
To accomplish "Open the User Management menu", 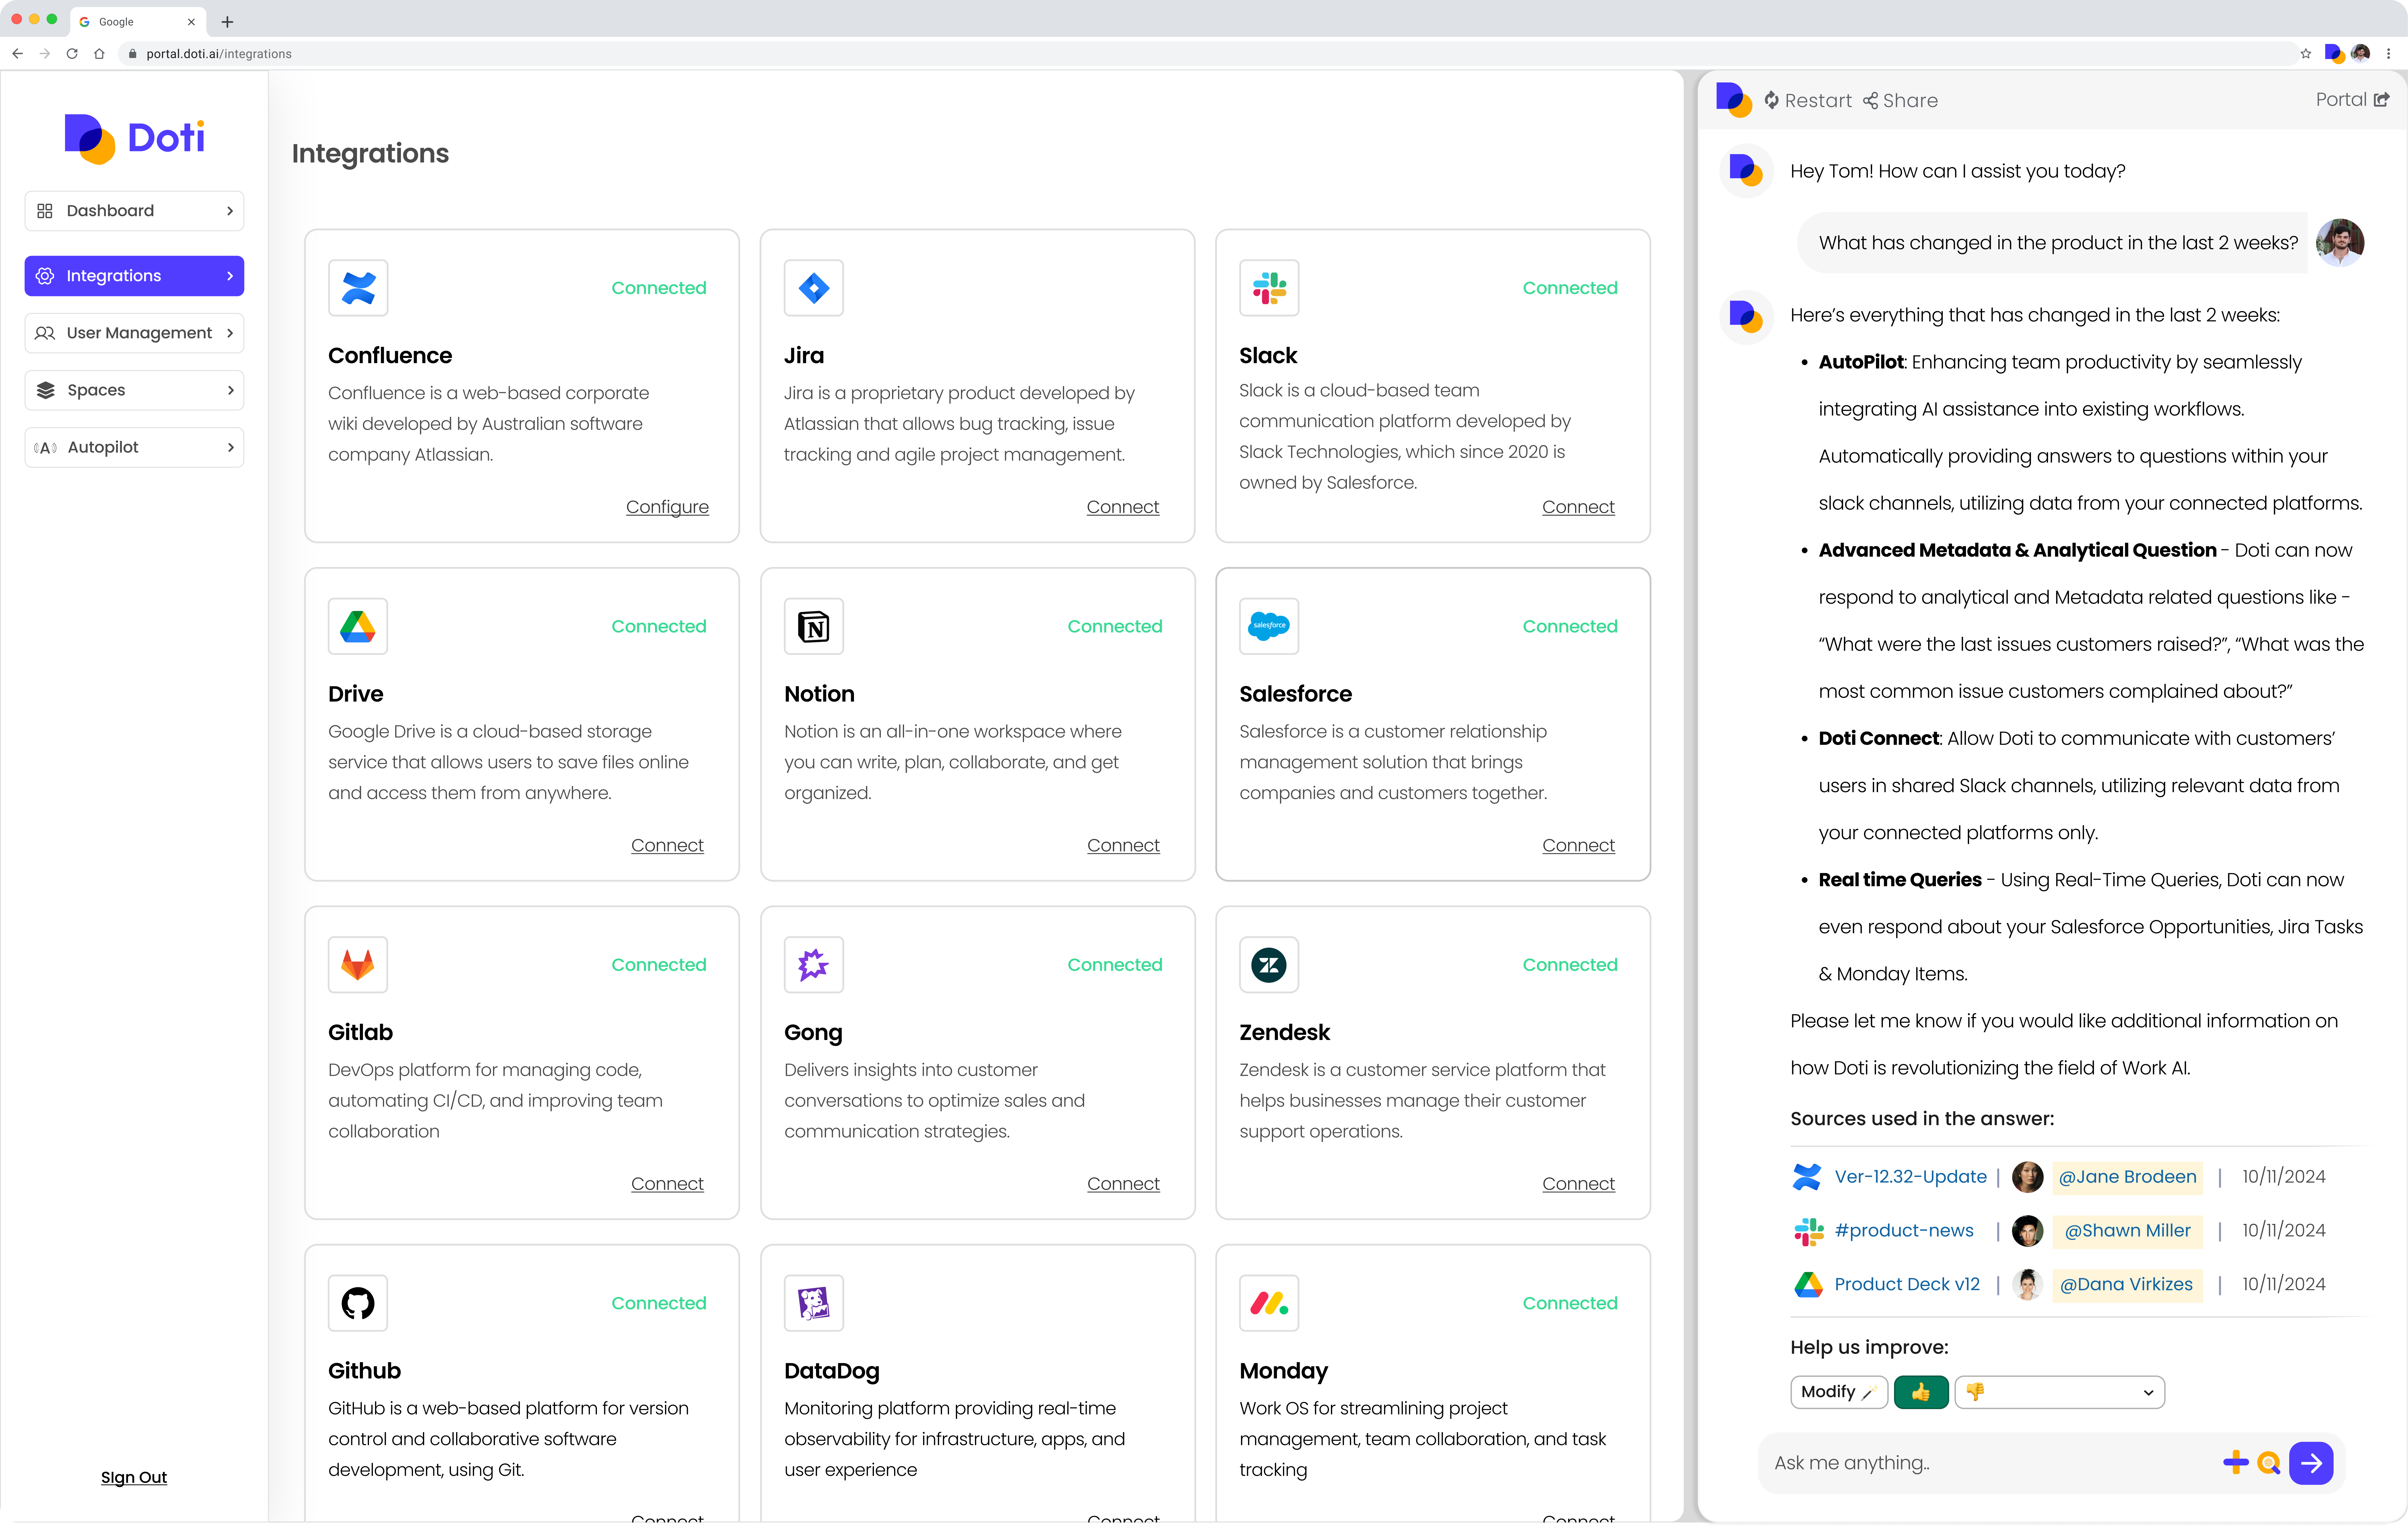I will (x=134, y=333).
